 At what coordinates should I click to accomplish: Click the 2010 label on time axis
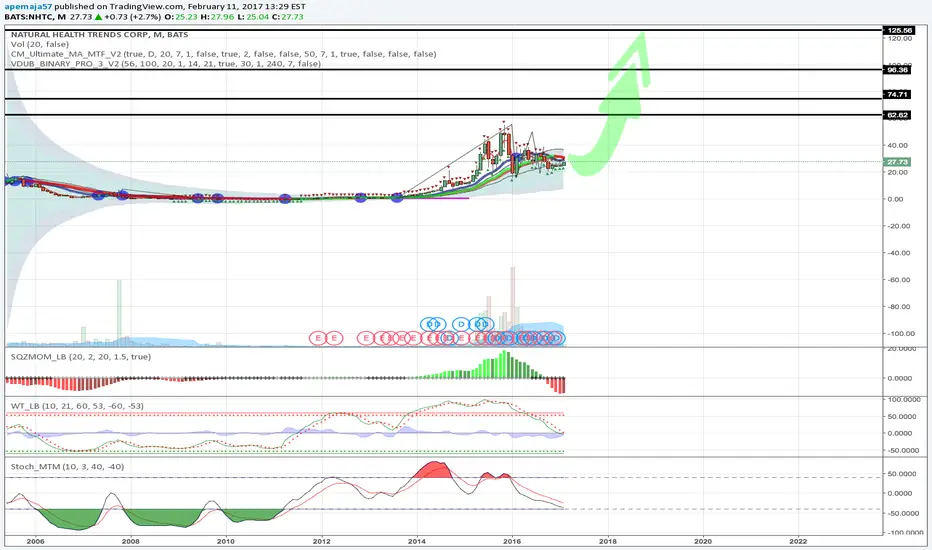(225, 541)
